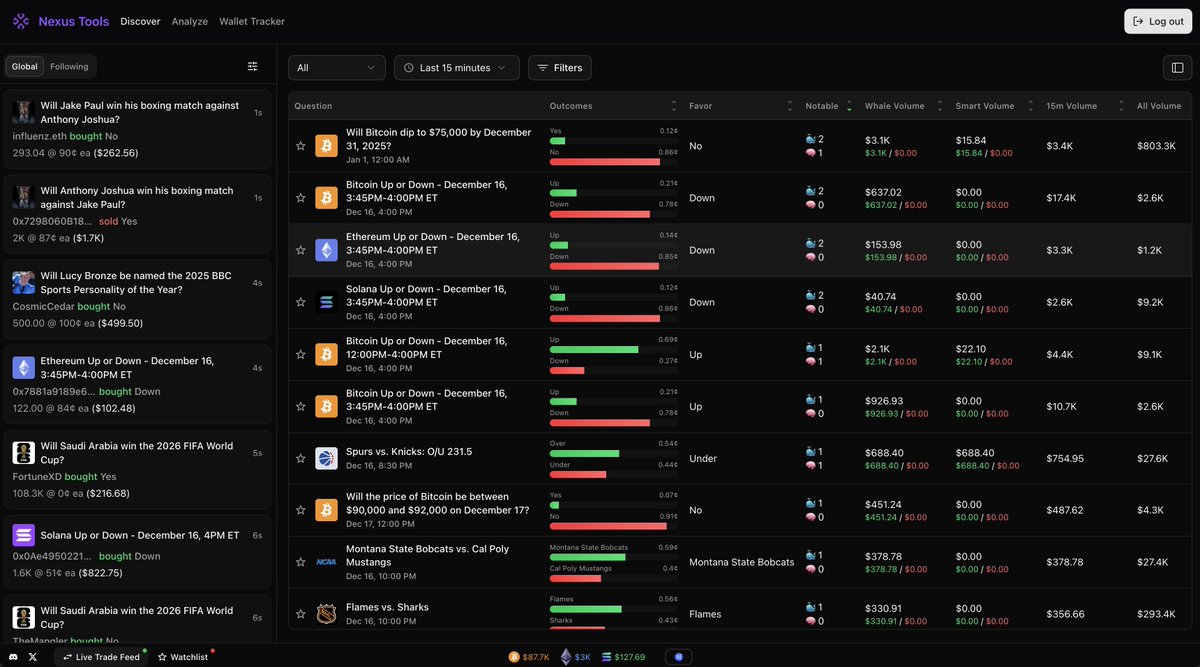Star the Flames vs. Sharks market
Viewport: 1200px width, 667px height.
tap(300, 614)
